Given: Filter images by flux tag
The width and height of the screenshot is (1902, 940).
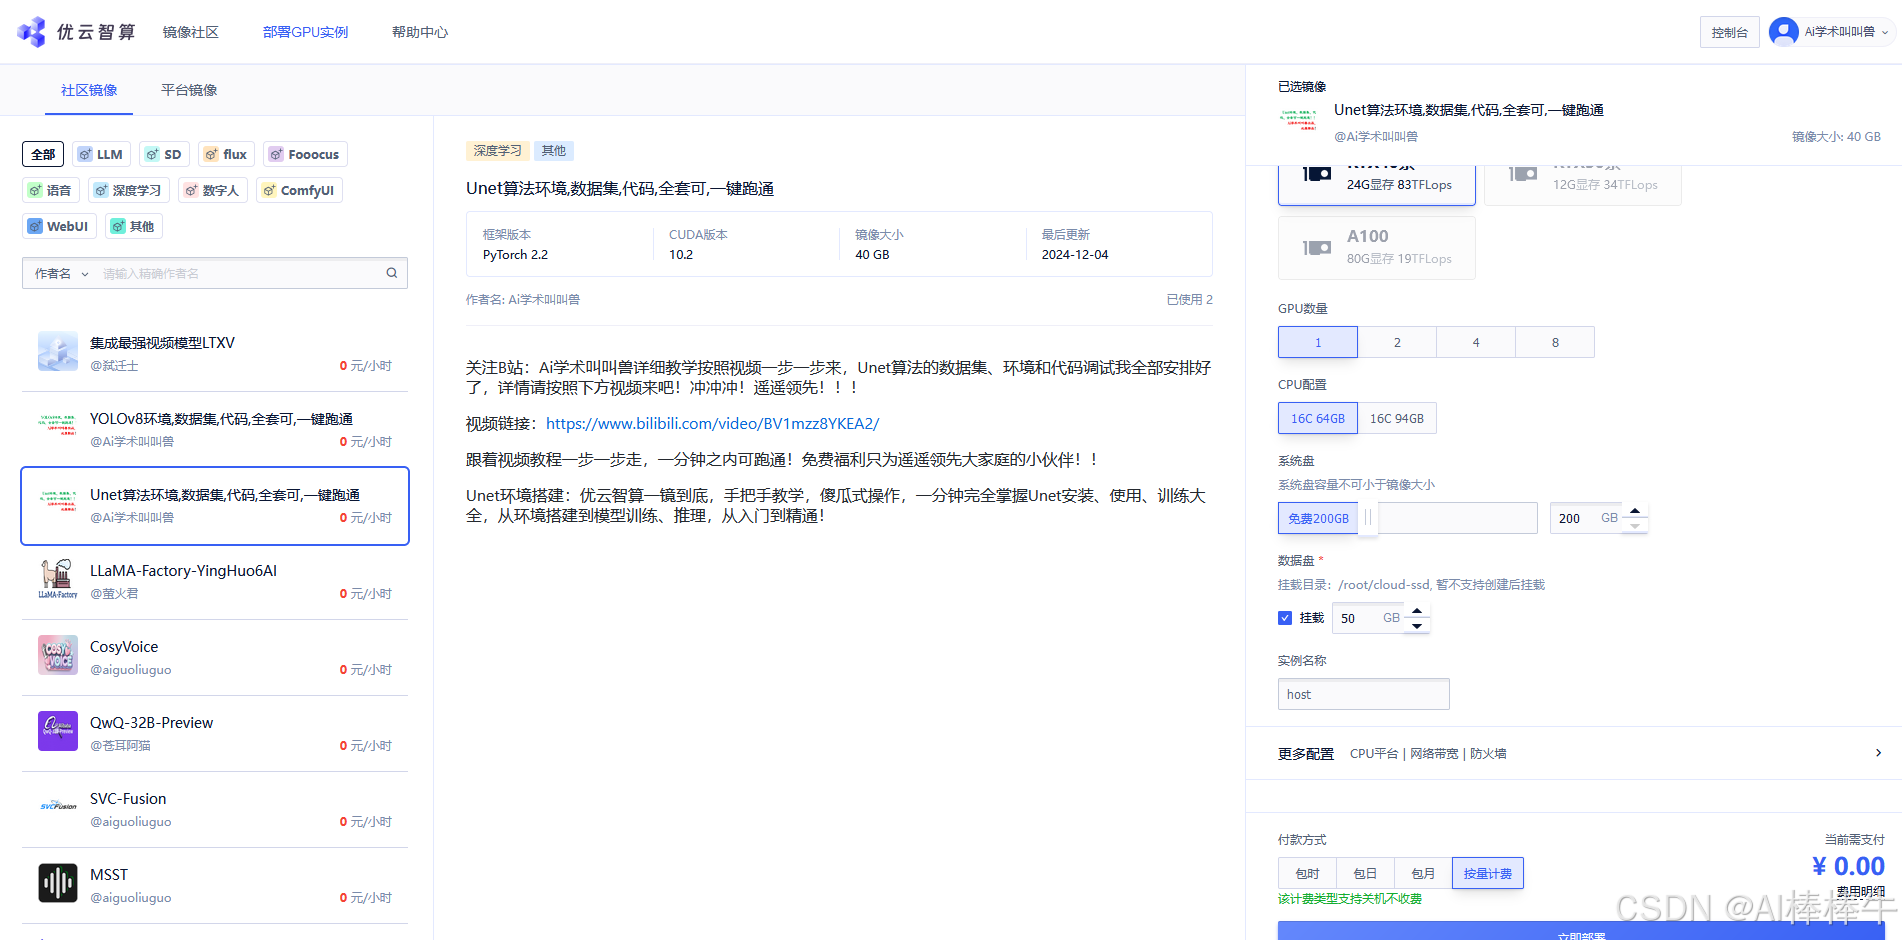Looking at the screenshot, I should point(226,154).
